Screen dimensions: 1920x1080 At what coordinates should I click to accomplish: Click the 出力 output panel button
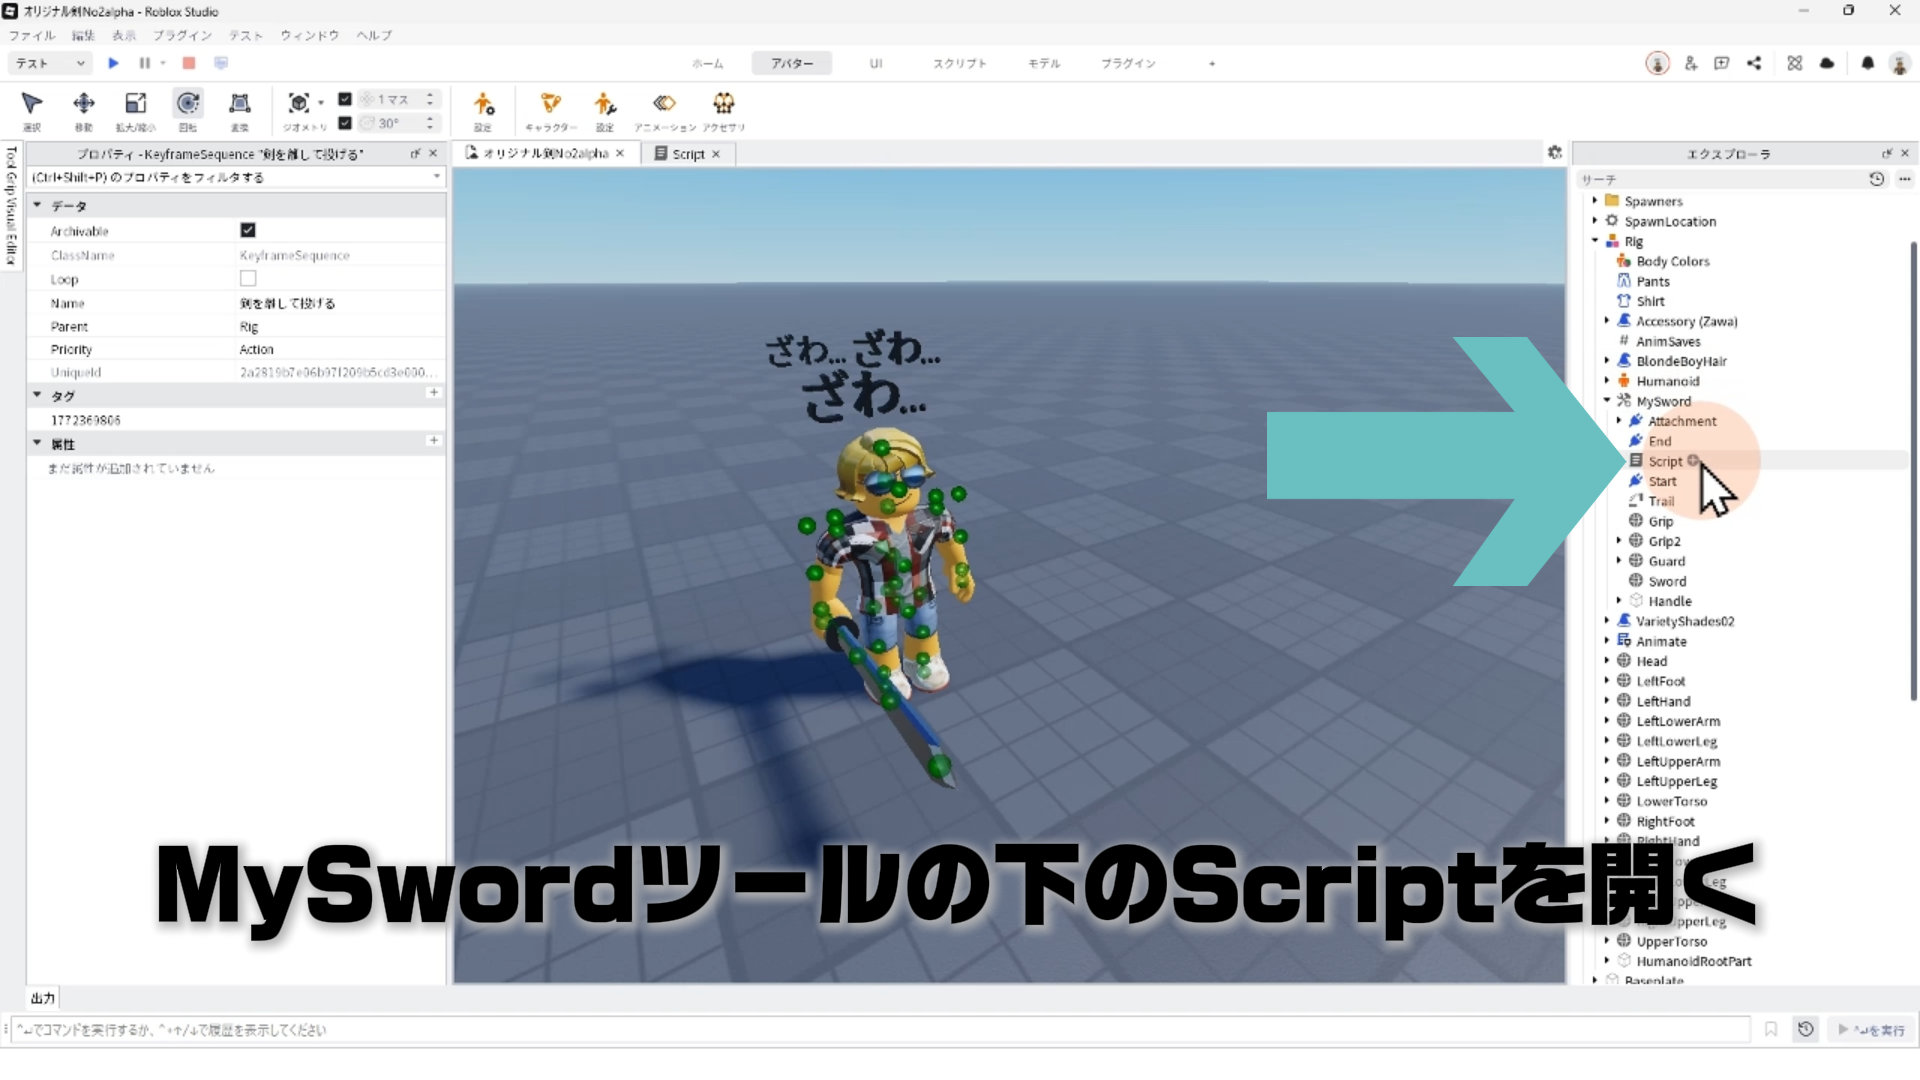(x=43, y=998)
